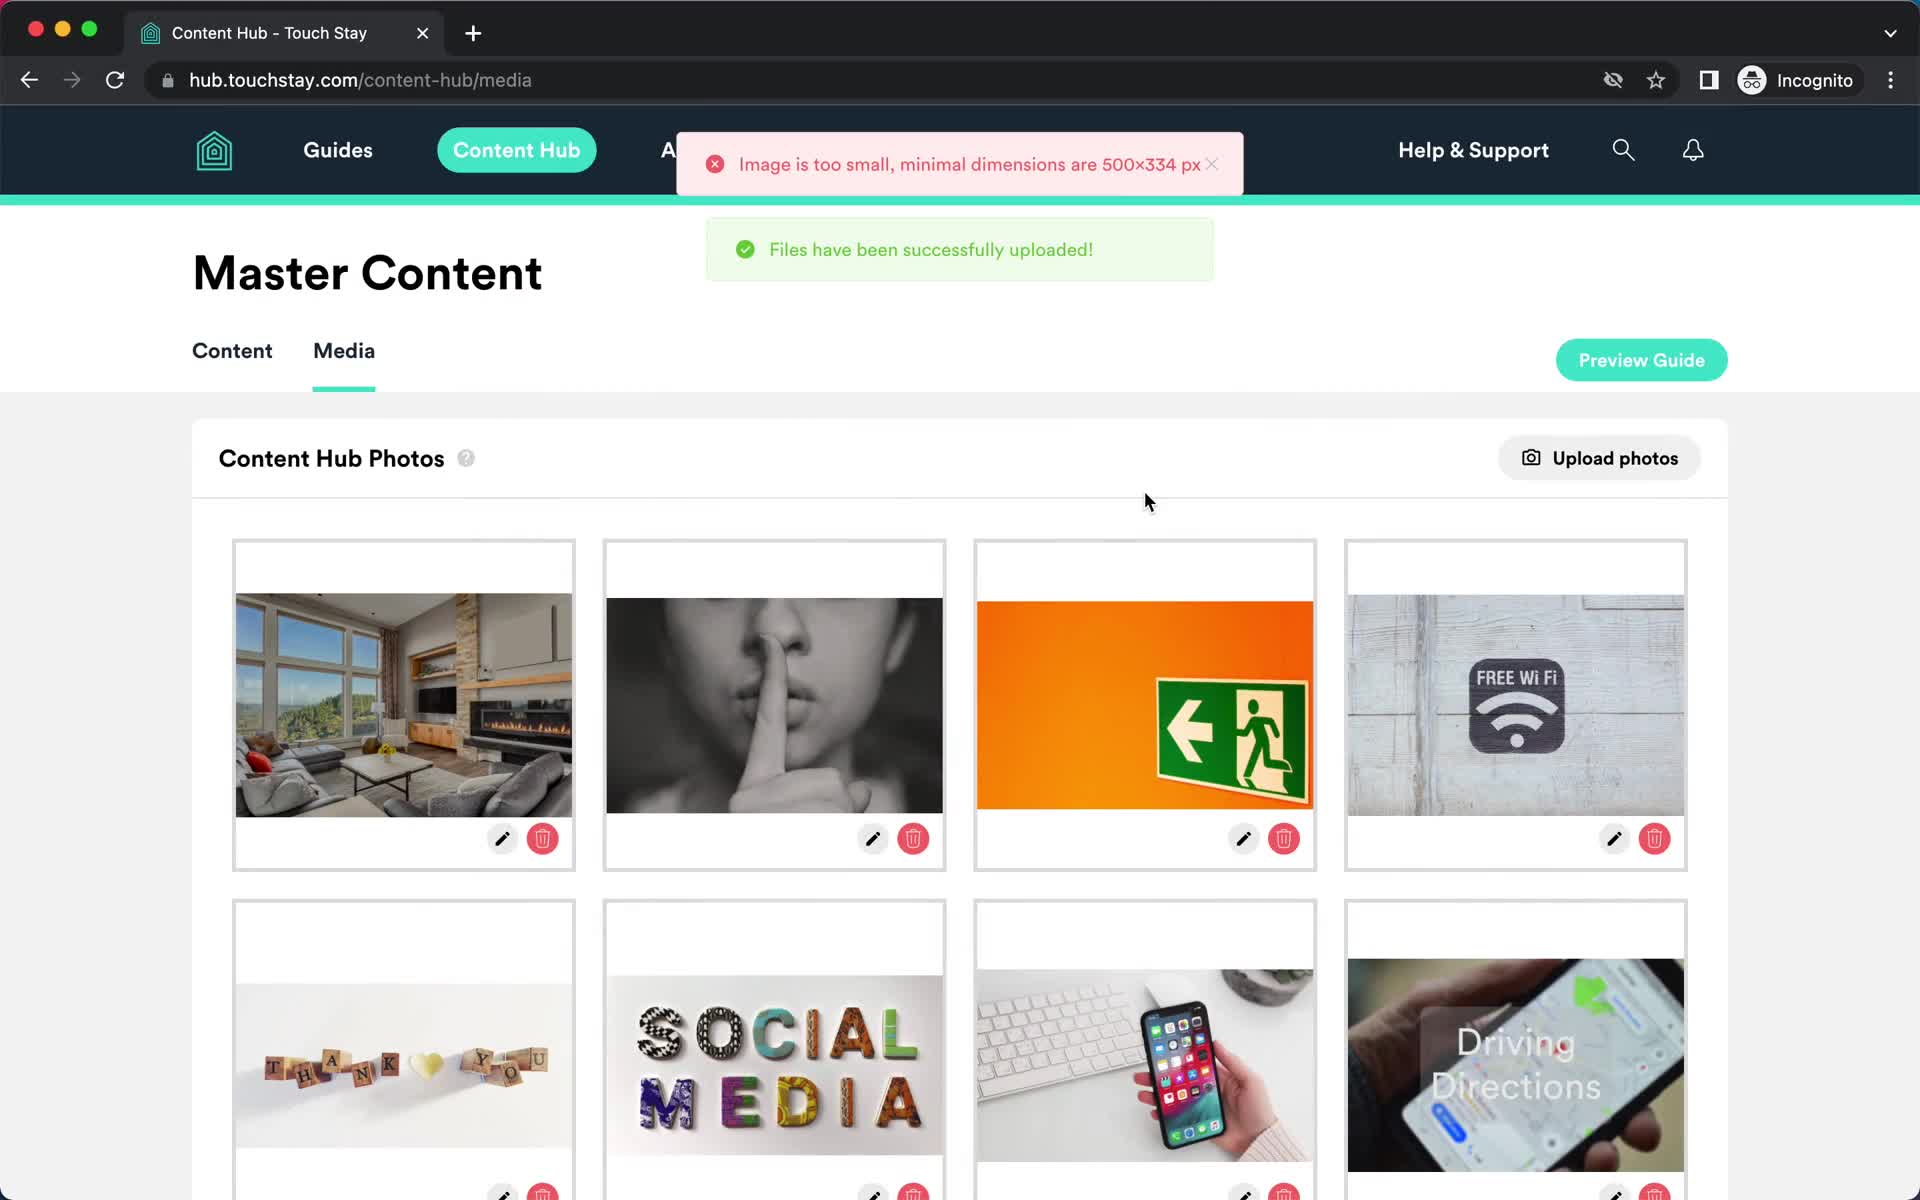
Task: Dismiss the image too small error message
Action: [1212, 163]
